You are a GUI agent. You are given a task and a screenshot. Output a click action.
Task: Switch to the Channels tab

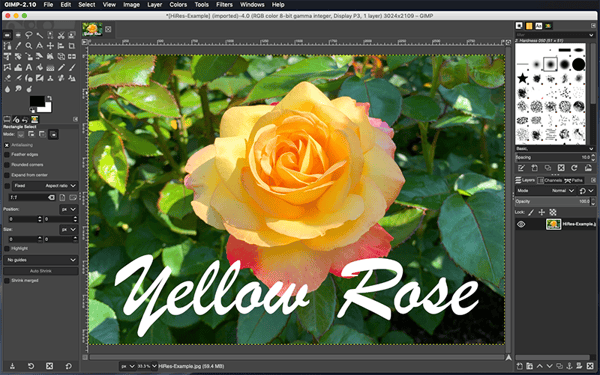point(550,180)
